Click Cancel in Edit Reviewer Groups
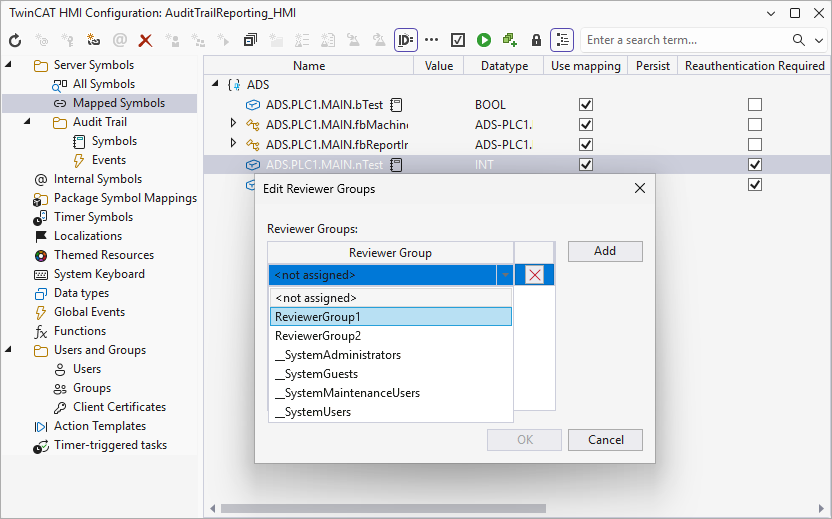The width and height of the screenshot is (832, 519). click(605, 440)
